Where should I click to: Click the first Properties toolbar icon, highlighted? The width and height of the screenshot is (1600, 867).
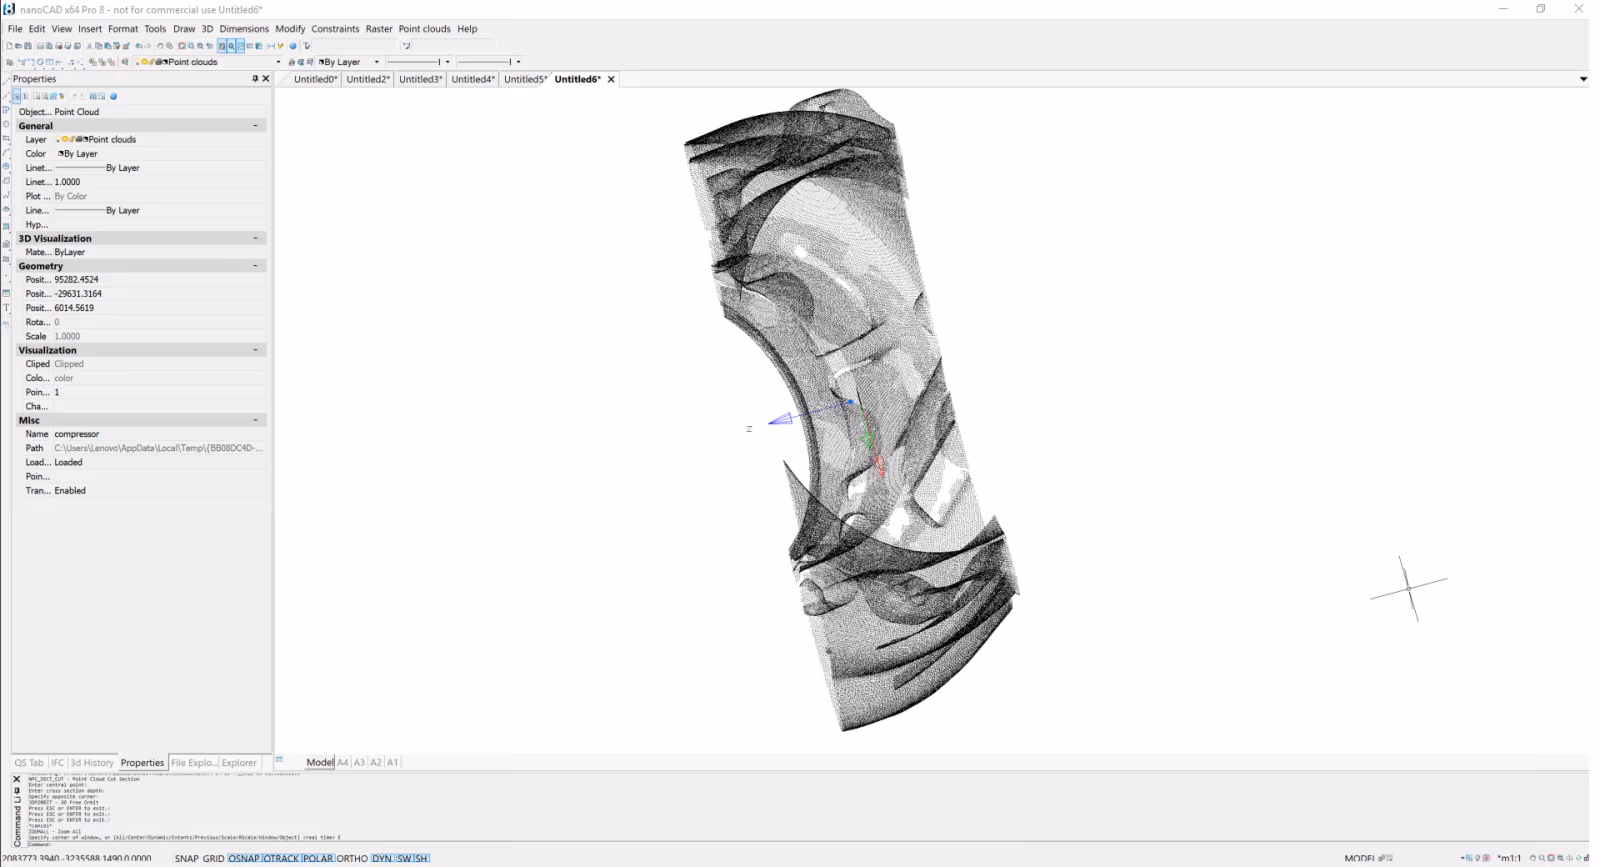pyautogui.click(x=17, y=96)
